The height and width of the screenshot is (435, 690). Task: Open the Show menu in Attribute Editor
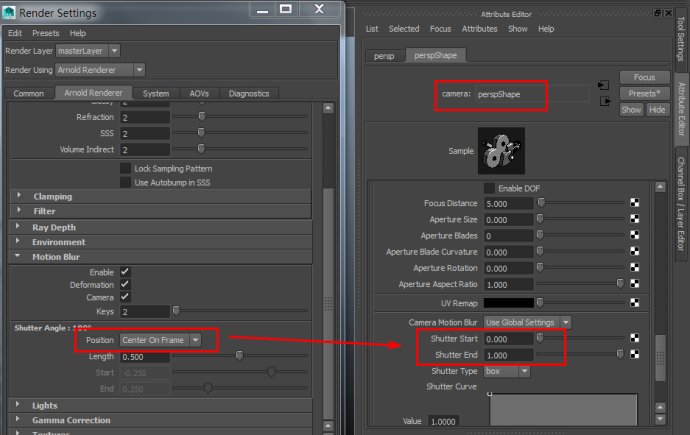518,29
